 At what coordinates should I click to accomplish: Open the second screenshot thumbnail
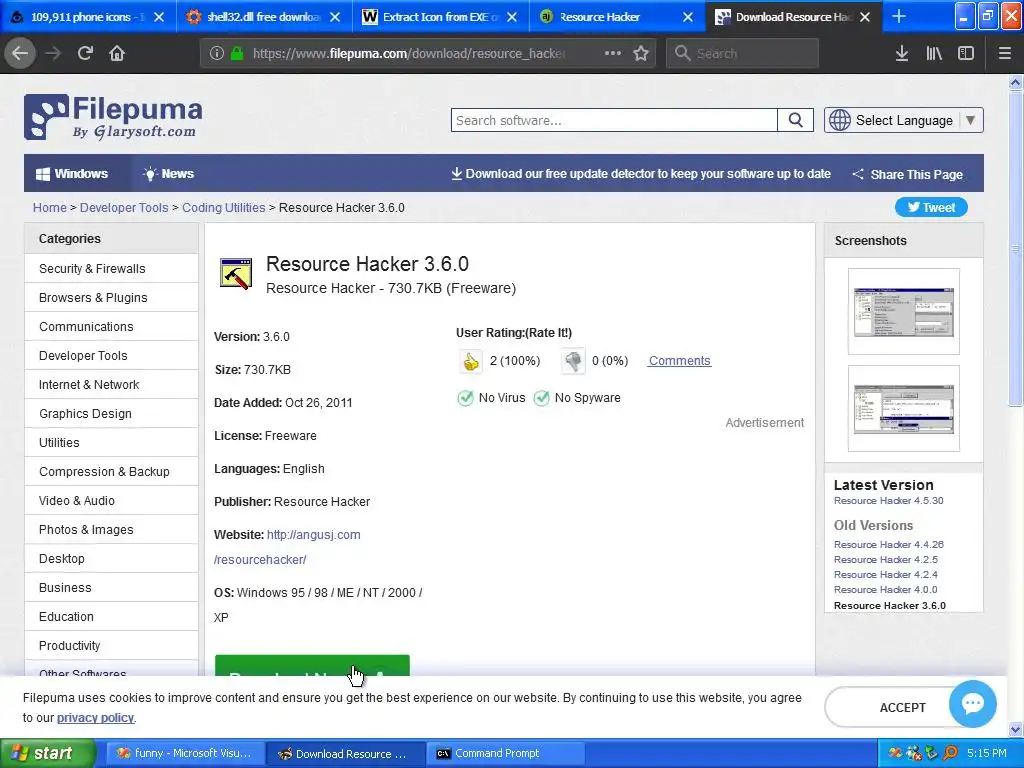click(904, 409)
